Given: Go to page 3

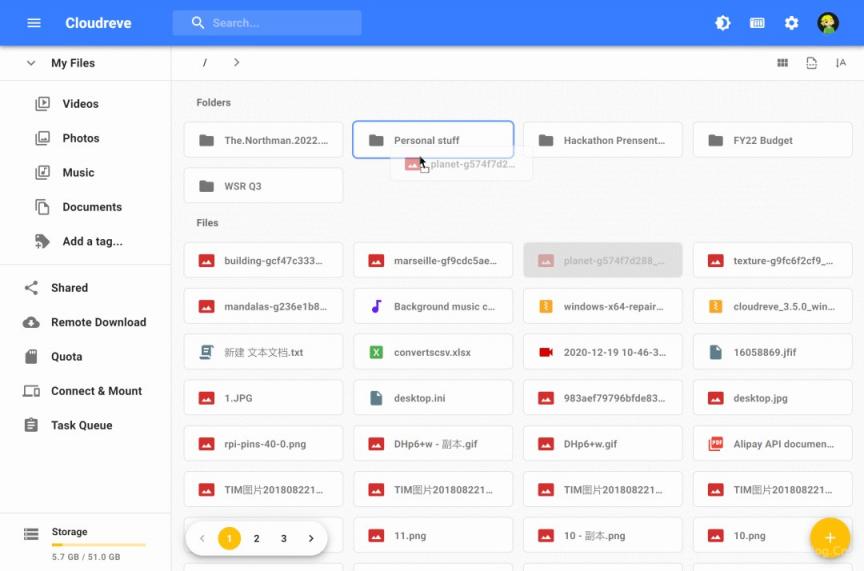Looking at the screenshot, I should click(x=283, y=538).
